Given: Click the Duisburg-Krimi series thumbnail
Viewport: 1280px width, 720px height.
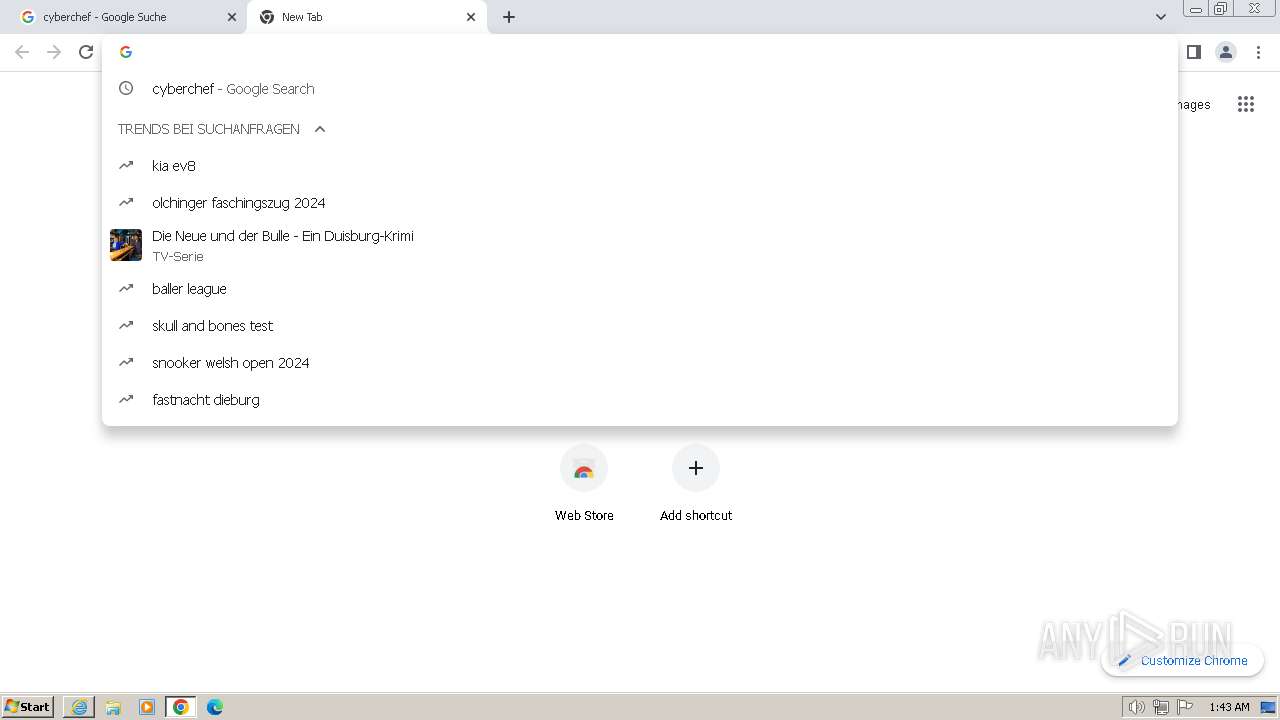Looking at the screenshot, I should [126, 245].
